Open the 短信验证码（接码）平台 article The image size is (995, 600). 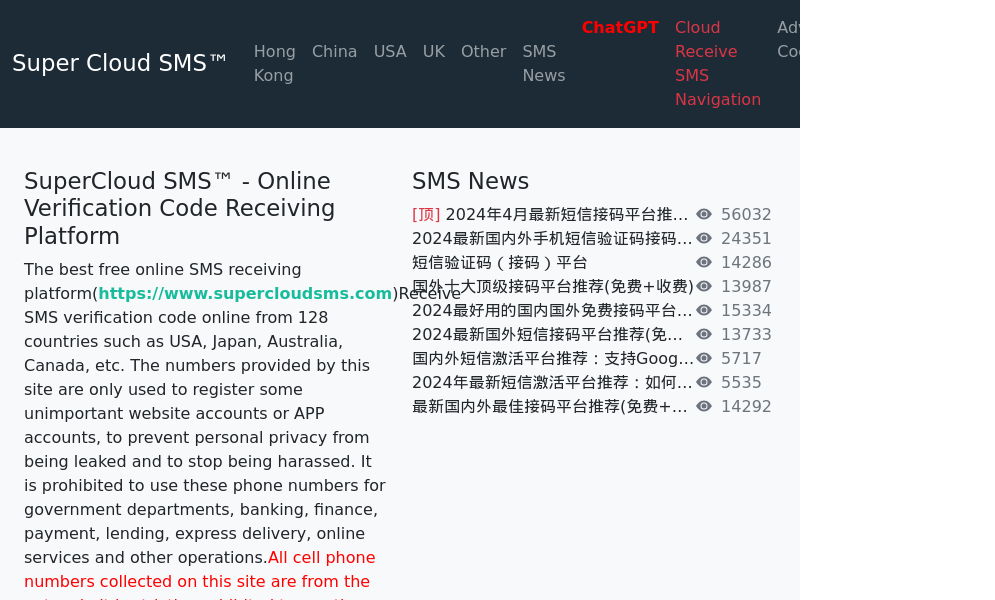[500, 262]
